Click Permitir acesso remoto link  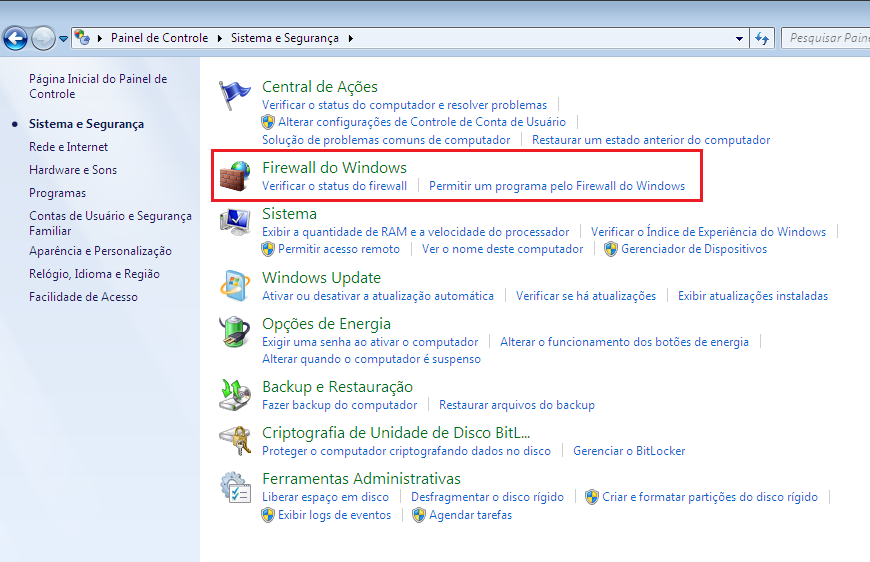pos(339,249)
